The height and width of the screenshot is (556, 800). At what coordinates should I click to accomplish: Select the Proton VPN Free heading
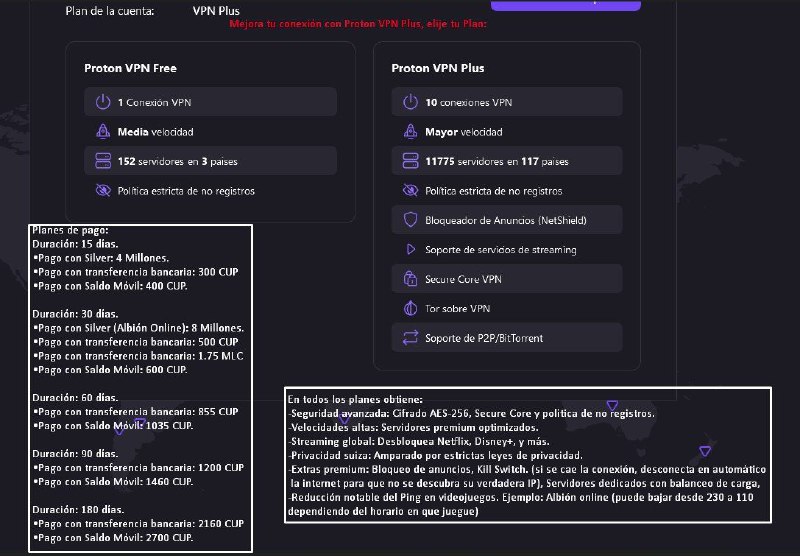click(x=131, y=68)
